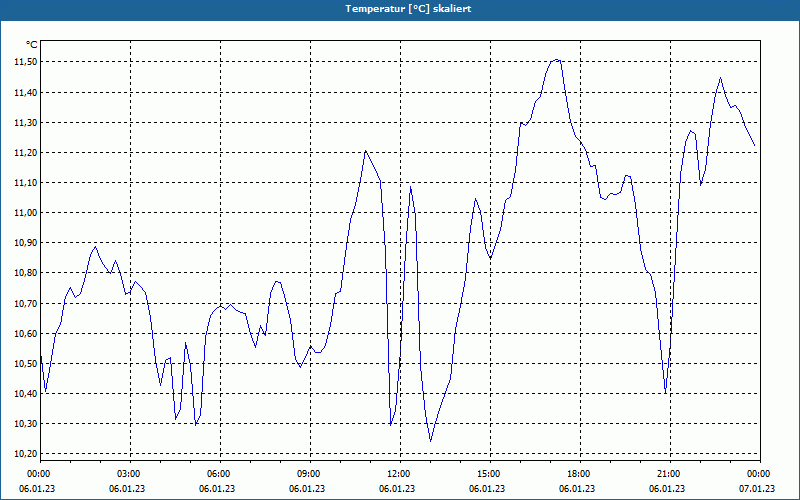Screen dimensions: 800x500
Task: Click the 07.01.23 date label
Action: pos(757,489)
